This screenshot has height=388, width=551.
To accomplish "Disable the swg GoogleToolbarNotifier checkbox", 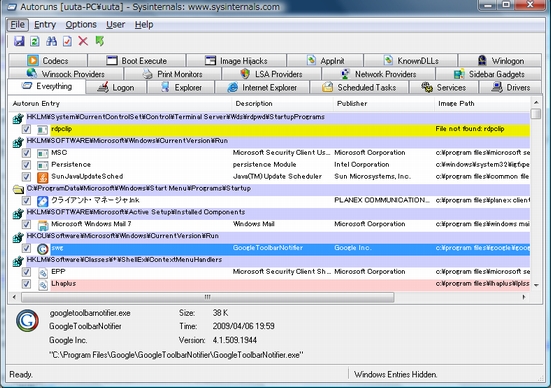I will click(26, 248).
